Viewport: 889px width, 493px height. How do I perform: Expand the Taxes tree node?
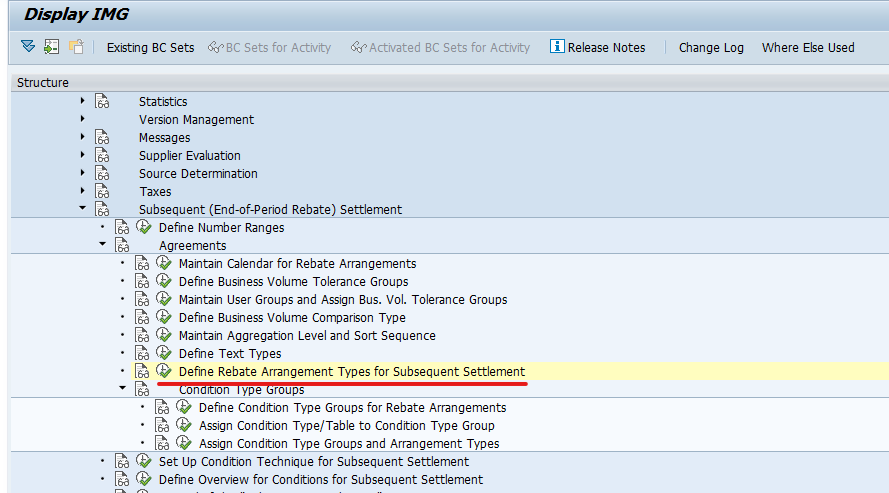(82, 191)
